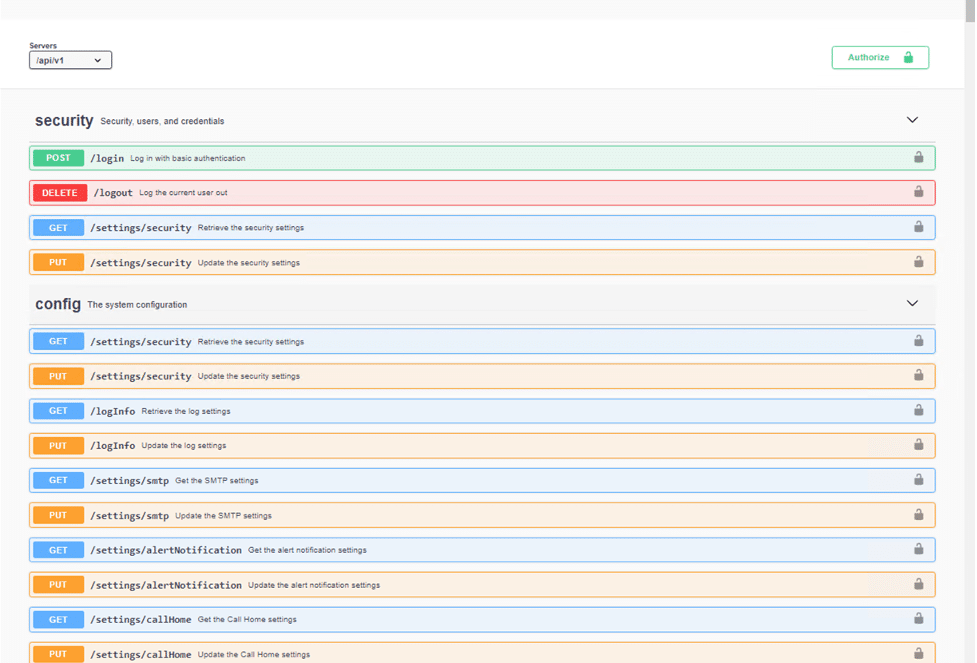Collapse the security section with its chevron
Screen dimensions: 977x663
pyautogui.click(x=912, y=120)
